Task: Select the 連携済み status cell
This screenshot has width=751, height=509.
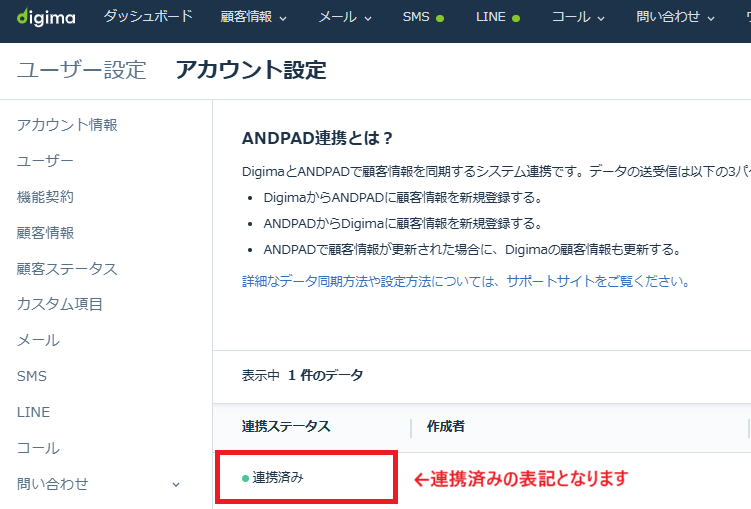Action: (x=307, y=477)
